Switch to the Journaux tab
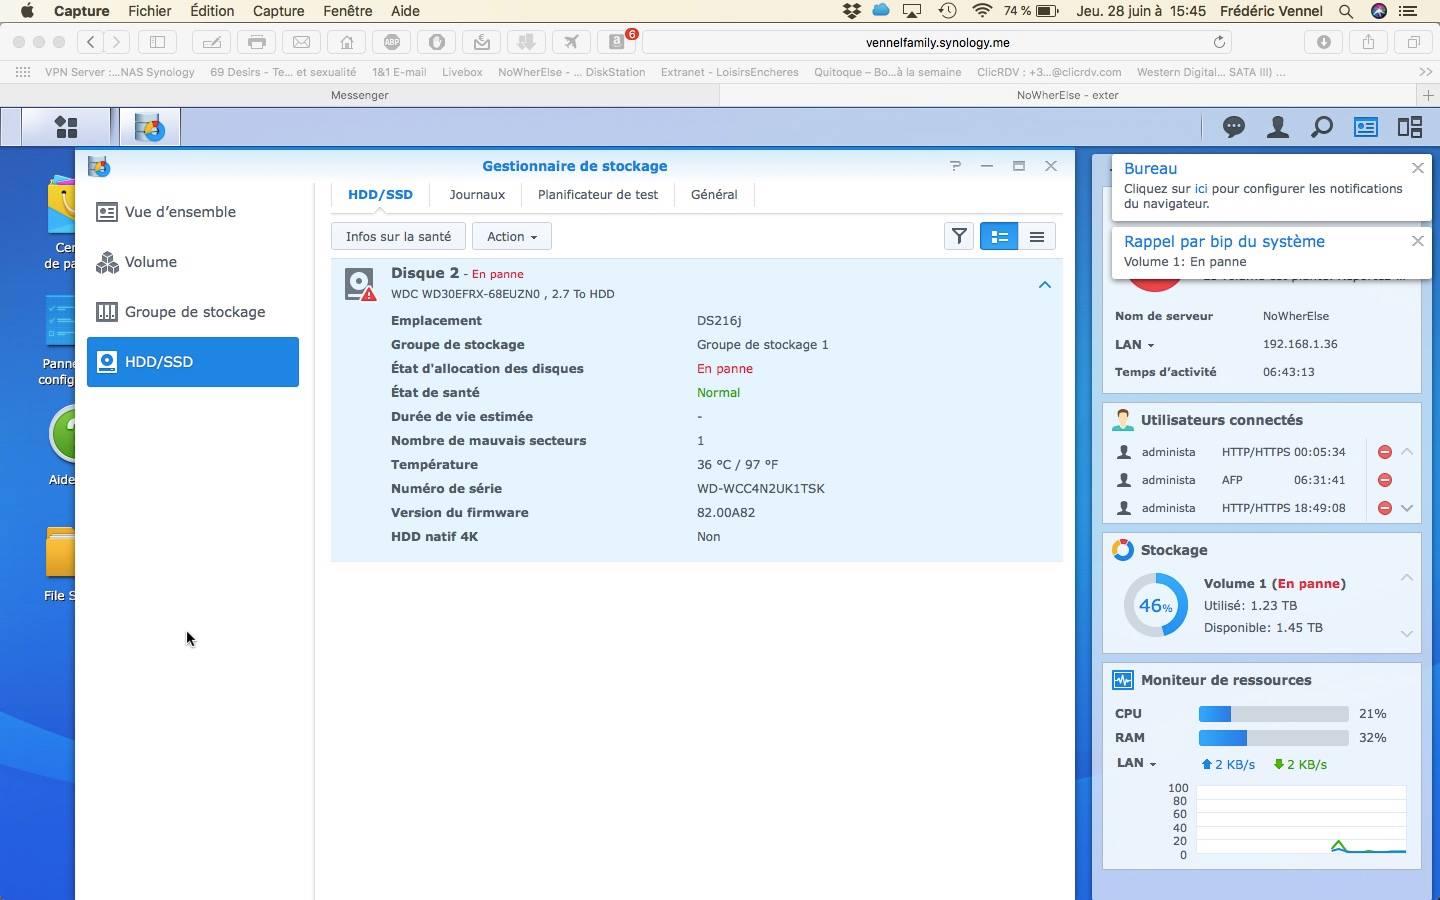The image size is (1440, 900). [477, 195]
